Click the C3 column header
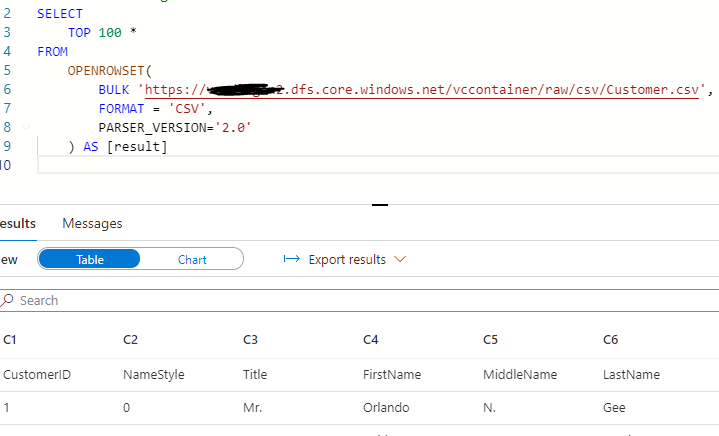The image size is (719, 436). (x=250, y=340)
